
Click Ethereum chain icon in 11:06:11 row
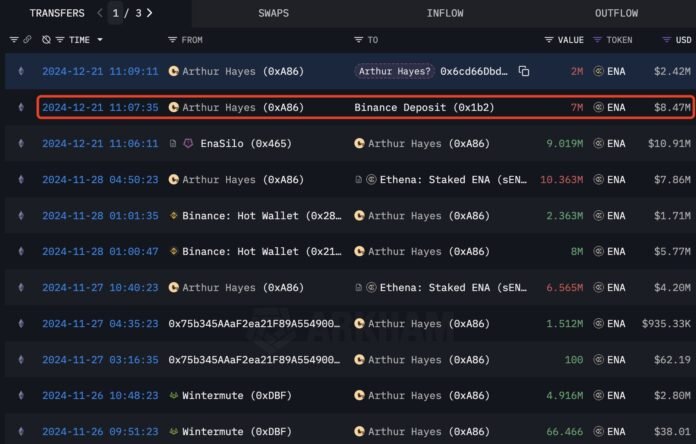21,143
